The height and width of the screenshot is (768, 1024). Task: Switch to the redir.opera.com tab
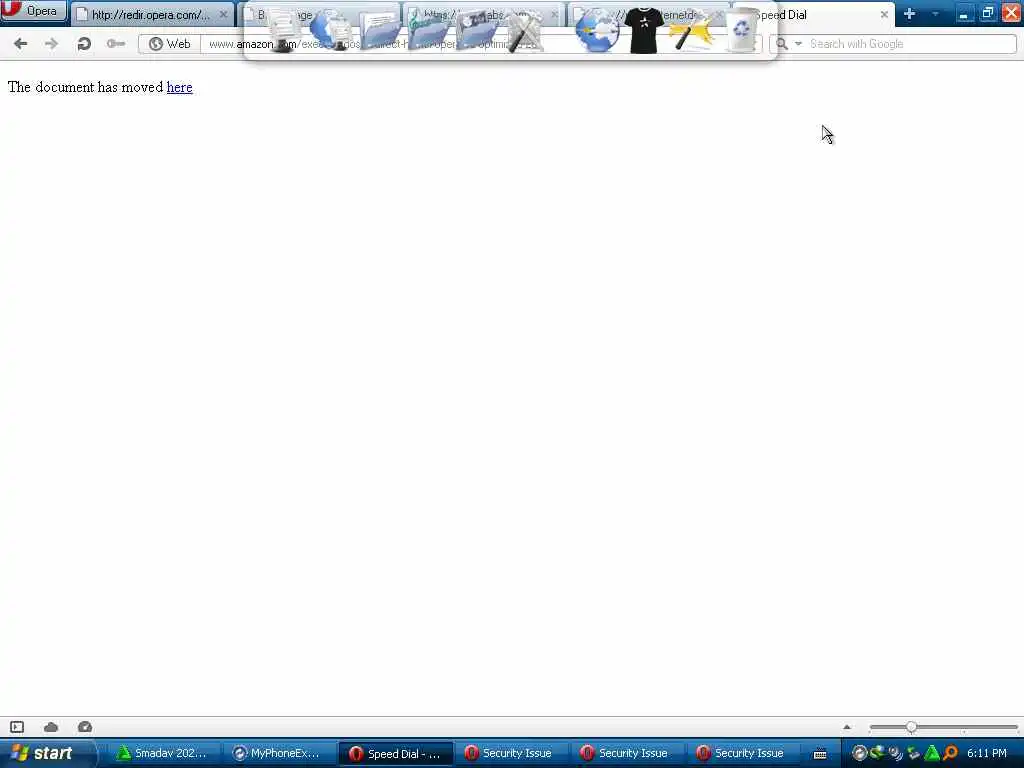152,14
